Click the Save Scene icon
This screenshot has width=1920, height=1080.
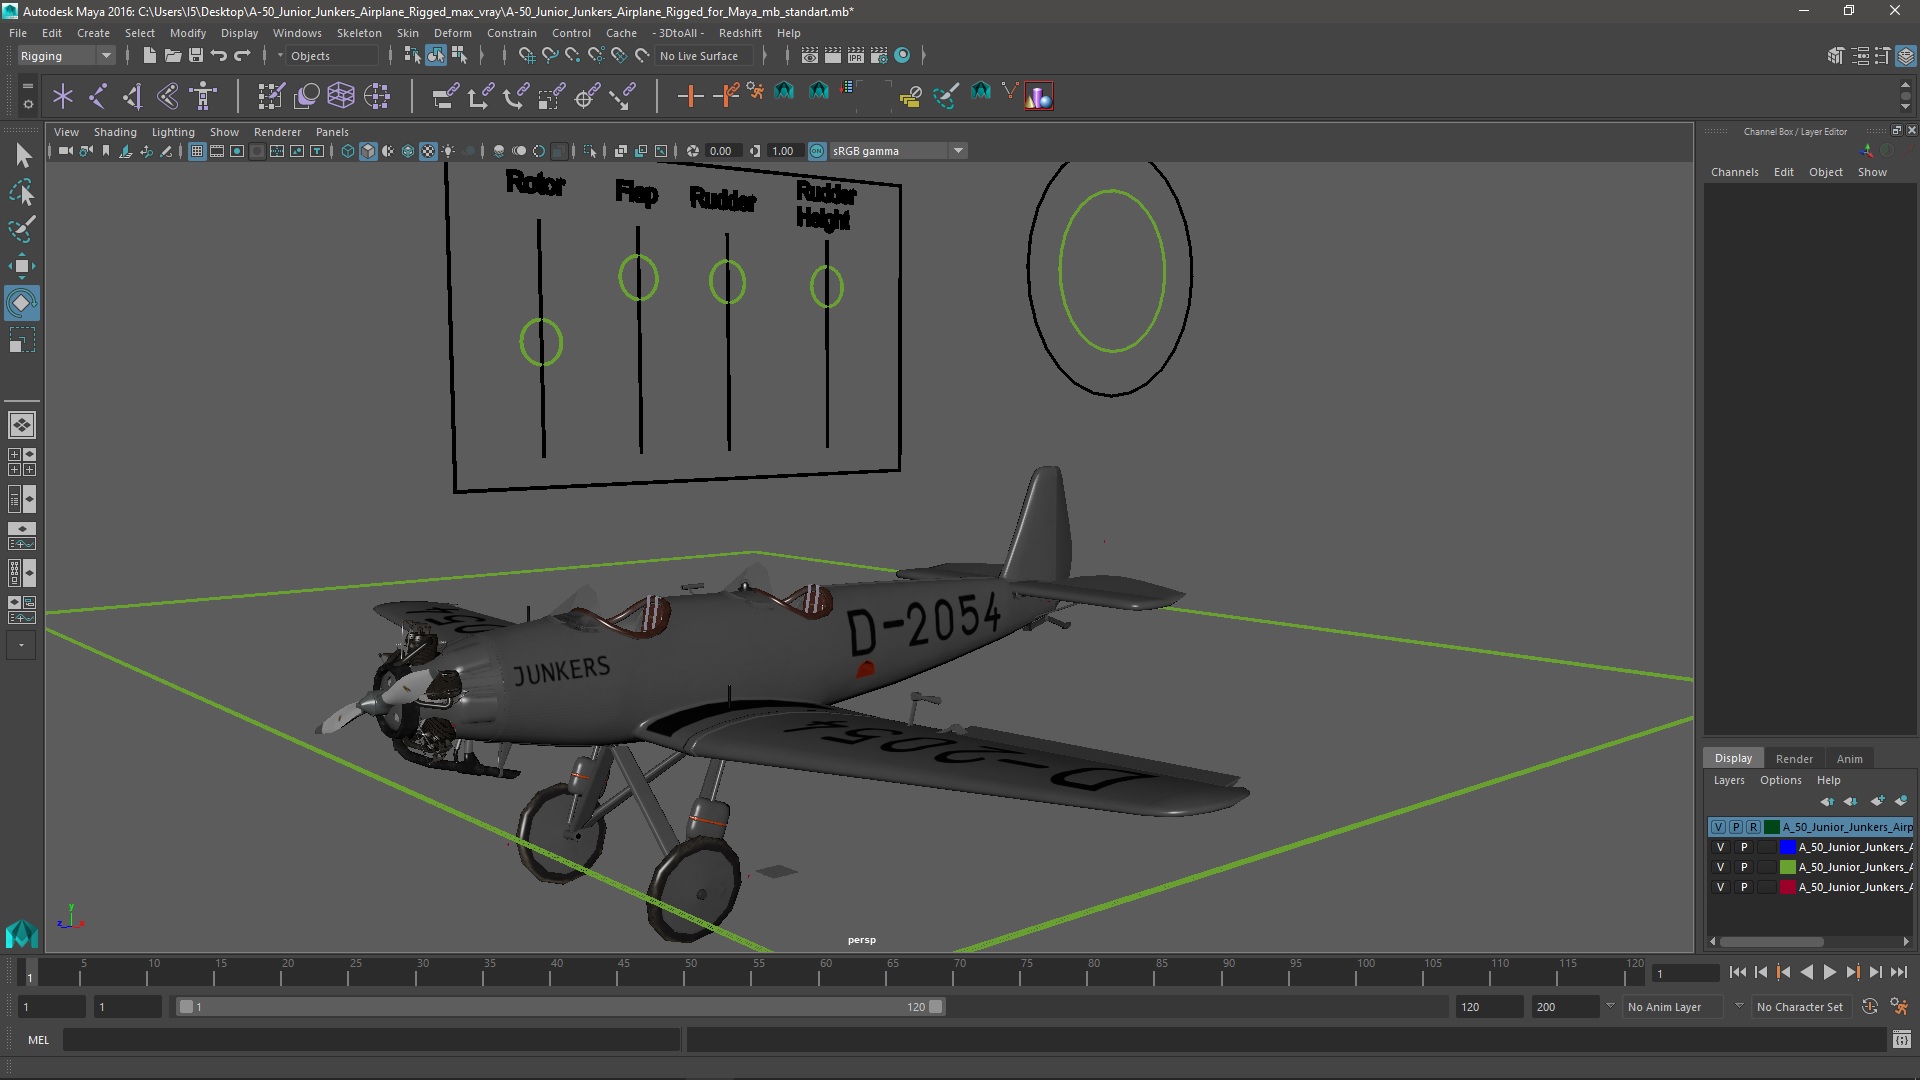[x=196, y=56]
